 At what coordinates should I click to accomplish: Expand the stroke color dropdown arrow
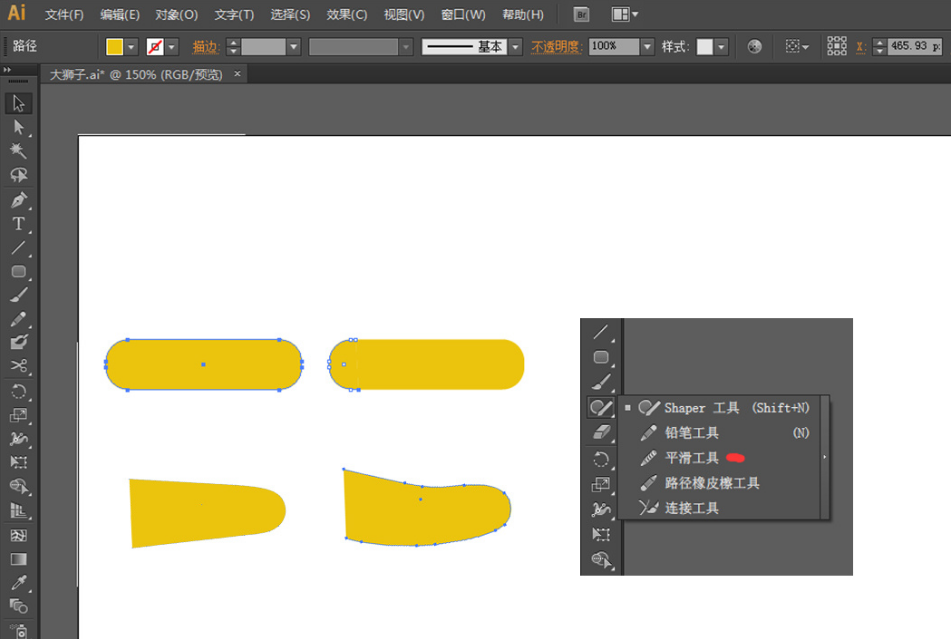click(x=172, y=47)
